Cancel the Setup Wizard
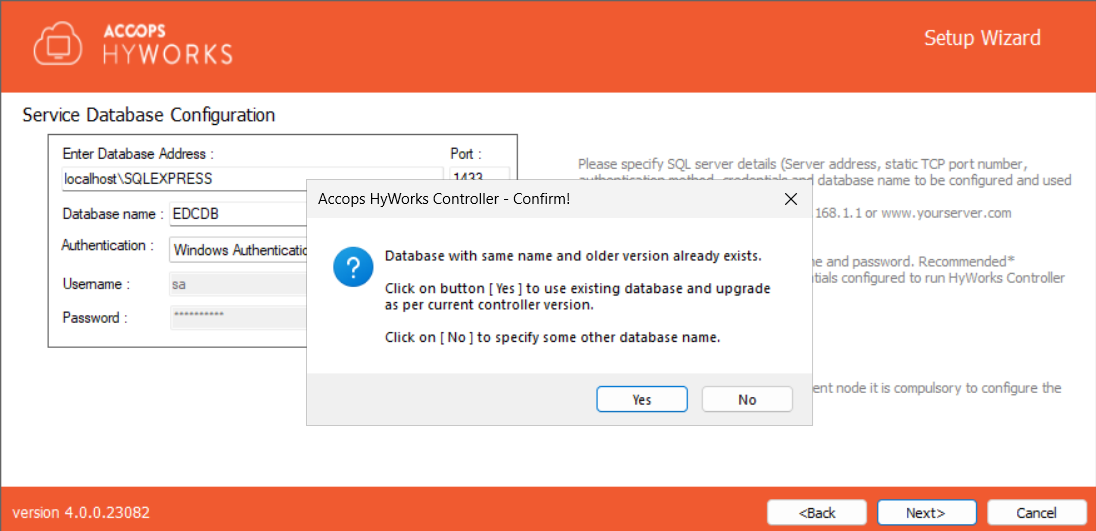The image size is (1096, 531). [x=1036, y=512]
